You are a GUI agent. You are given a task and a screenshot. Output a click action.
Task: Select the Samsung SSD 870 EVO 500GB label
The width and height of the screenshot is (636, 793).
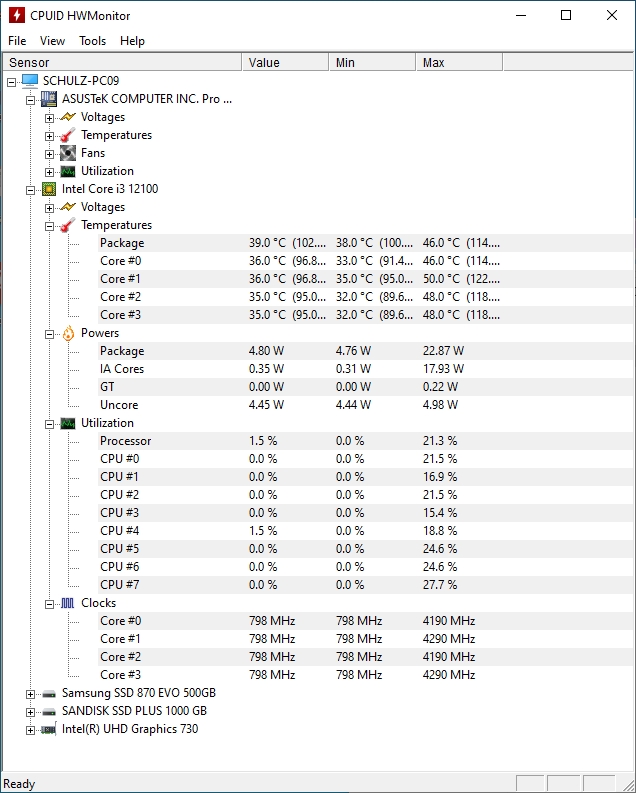point(139,693)
